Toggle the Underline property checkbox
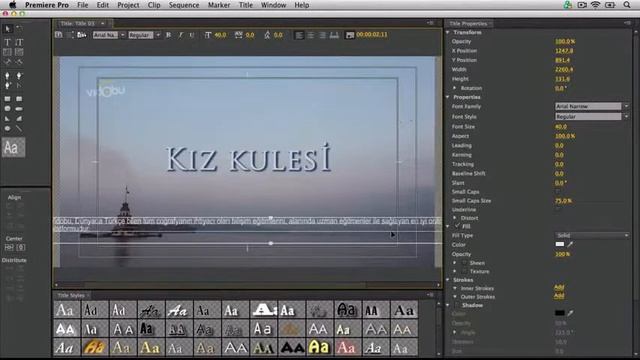Viewport: 640px width, 360px height. [558, 210]
